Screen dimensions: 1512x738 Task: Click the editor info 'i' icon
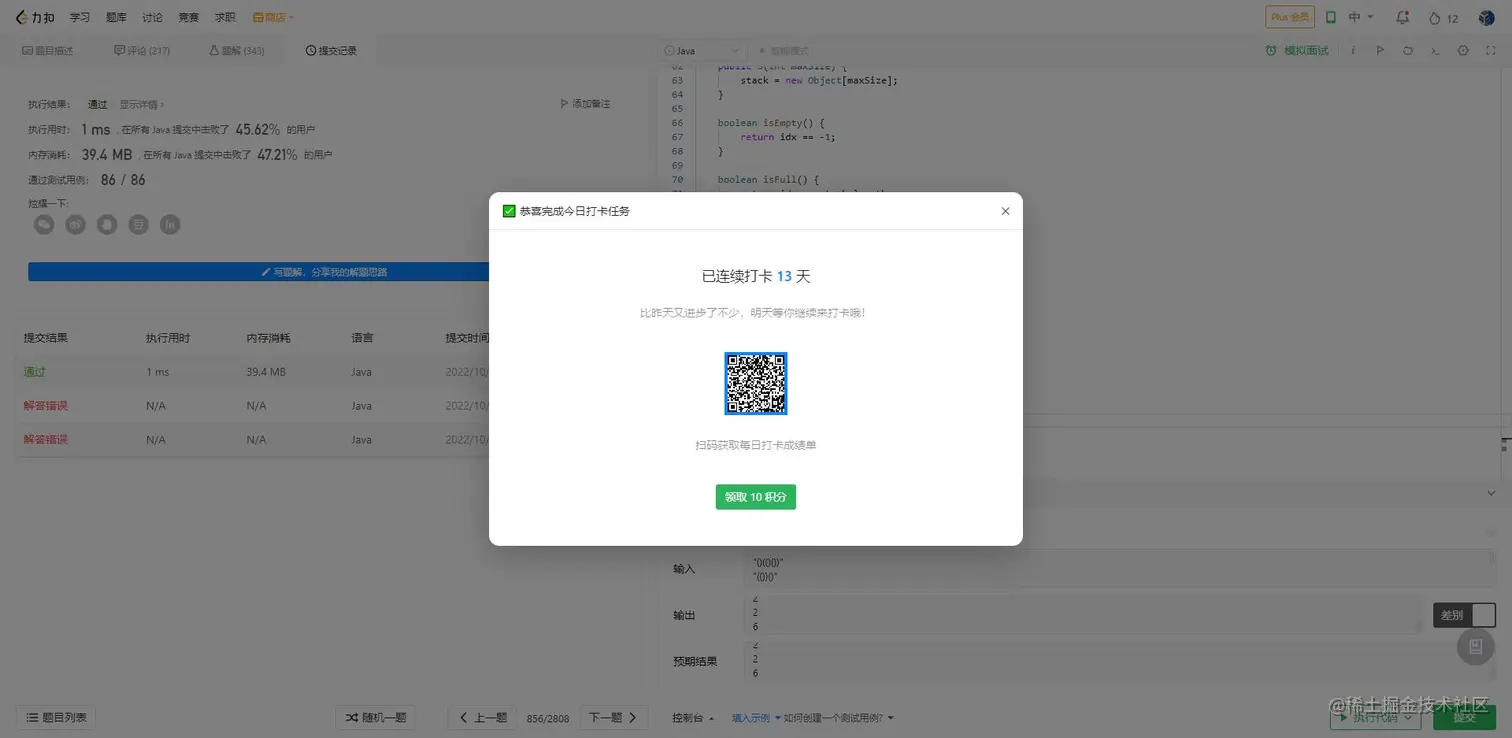1353,51
